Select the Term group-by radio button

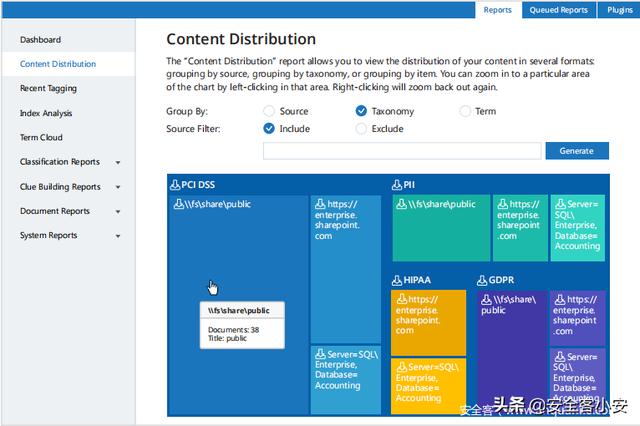[x=465, y=111]
